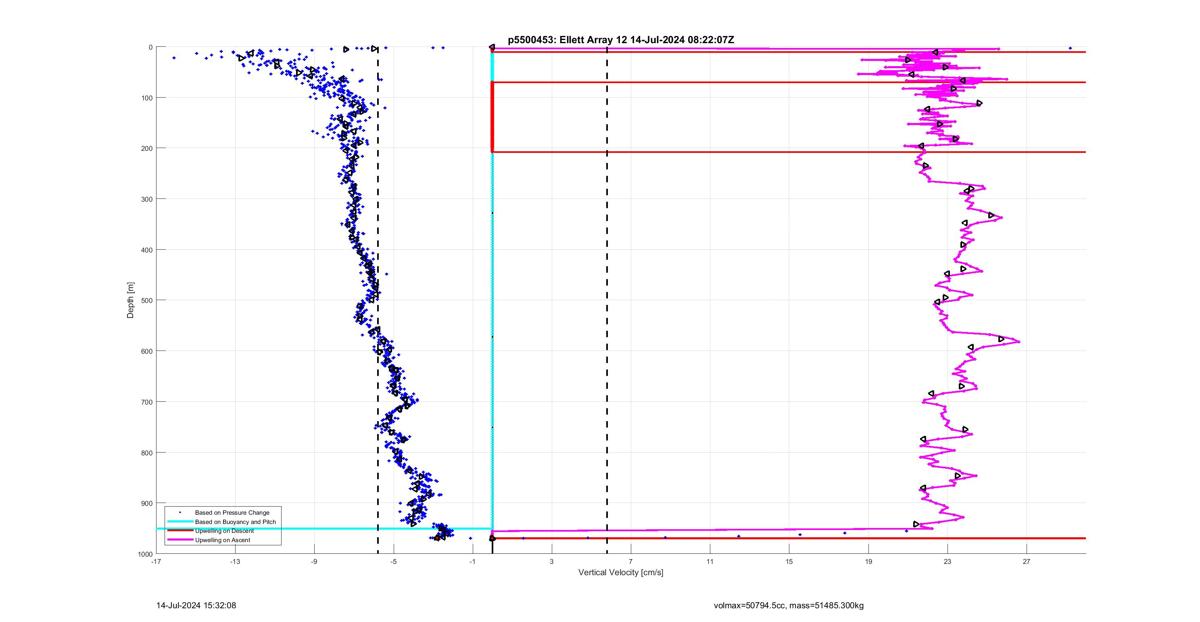Click the x-axis tick label '7'
This screenshot has height=622, width=1200.
pyautogui.click(x=631, y=561)
